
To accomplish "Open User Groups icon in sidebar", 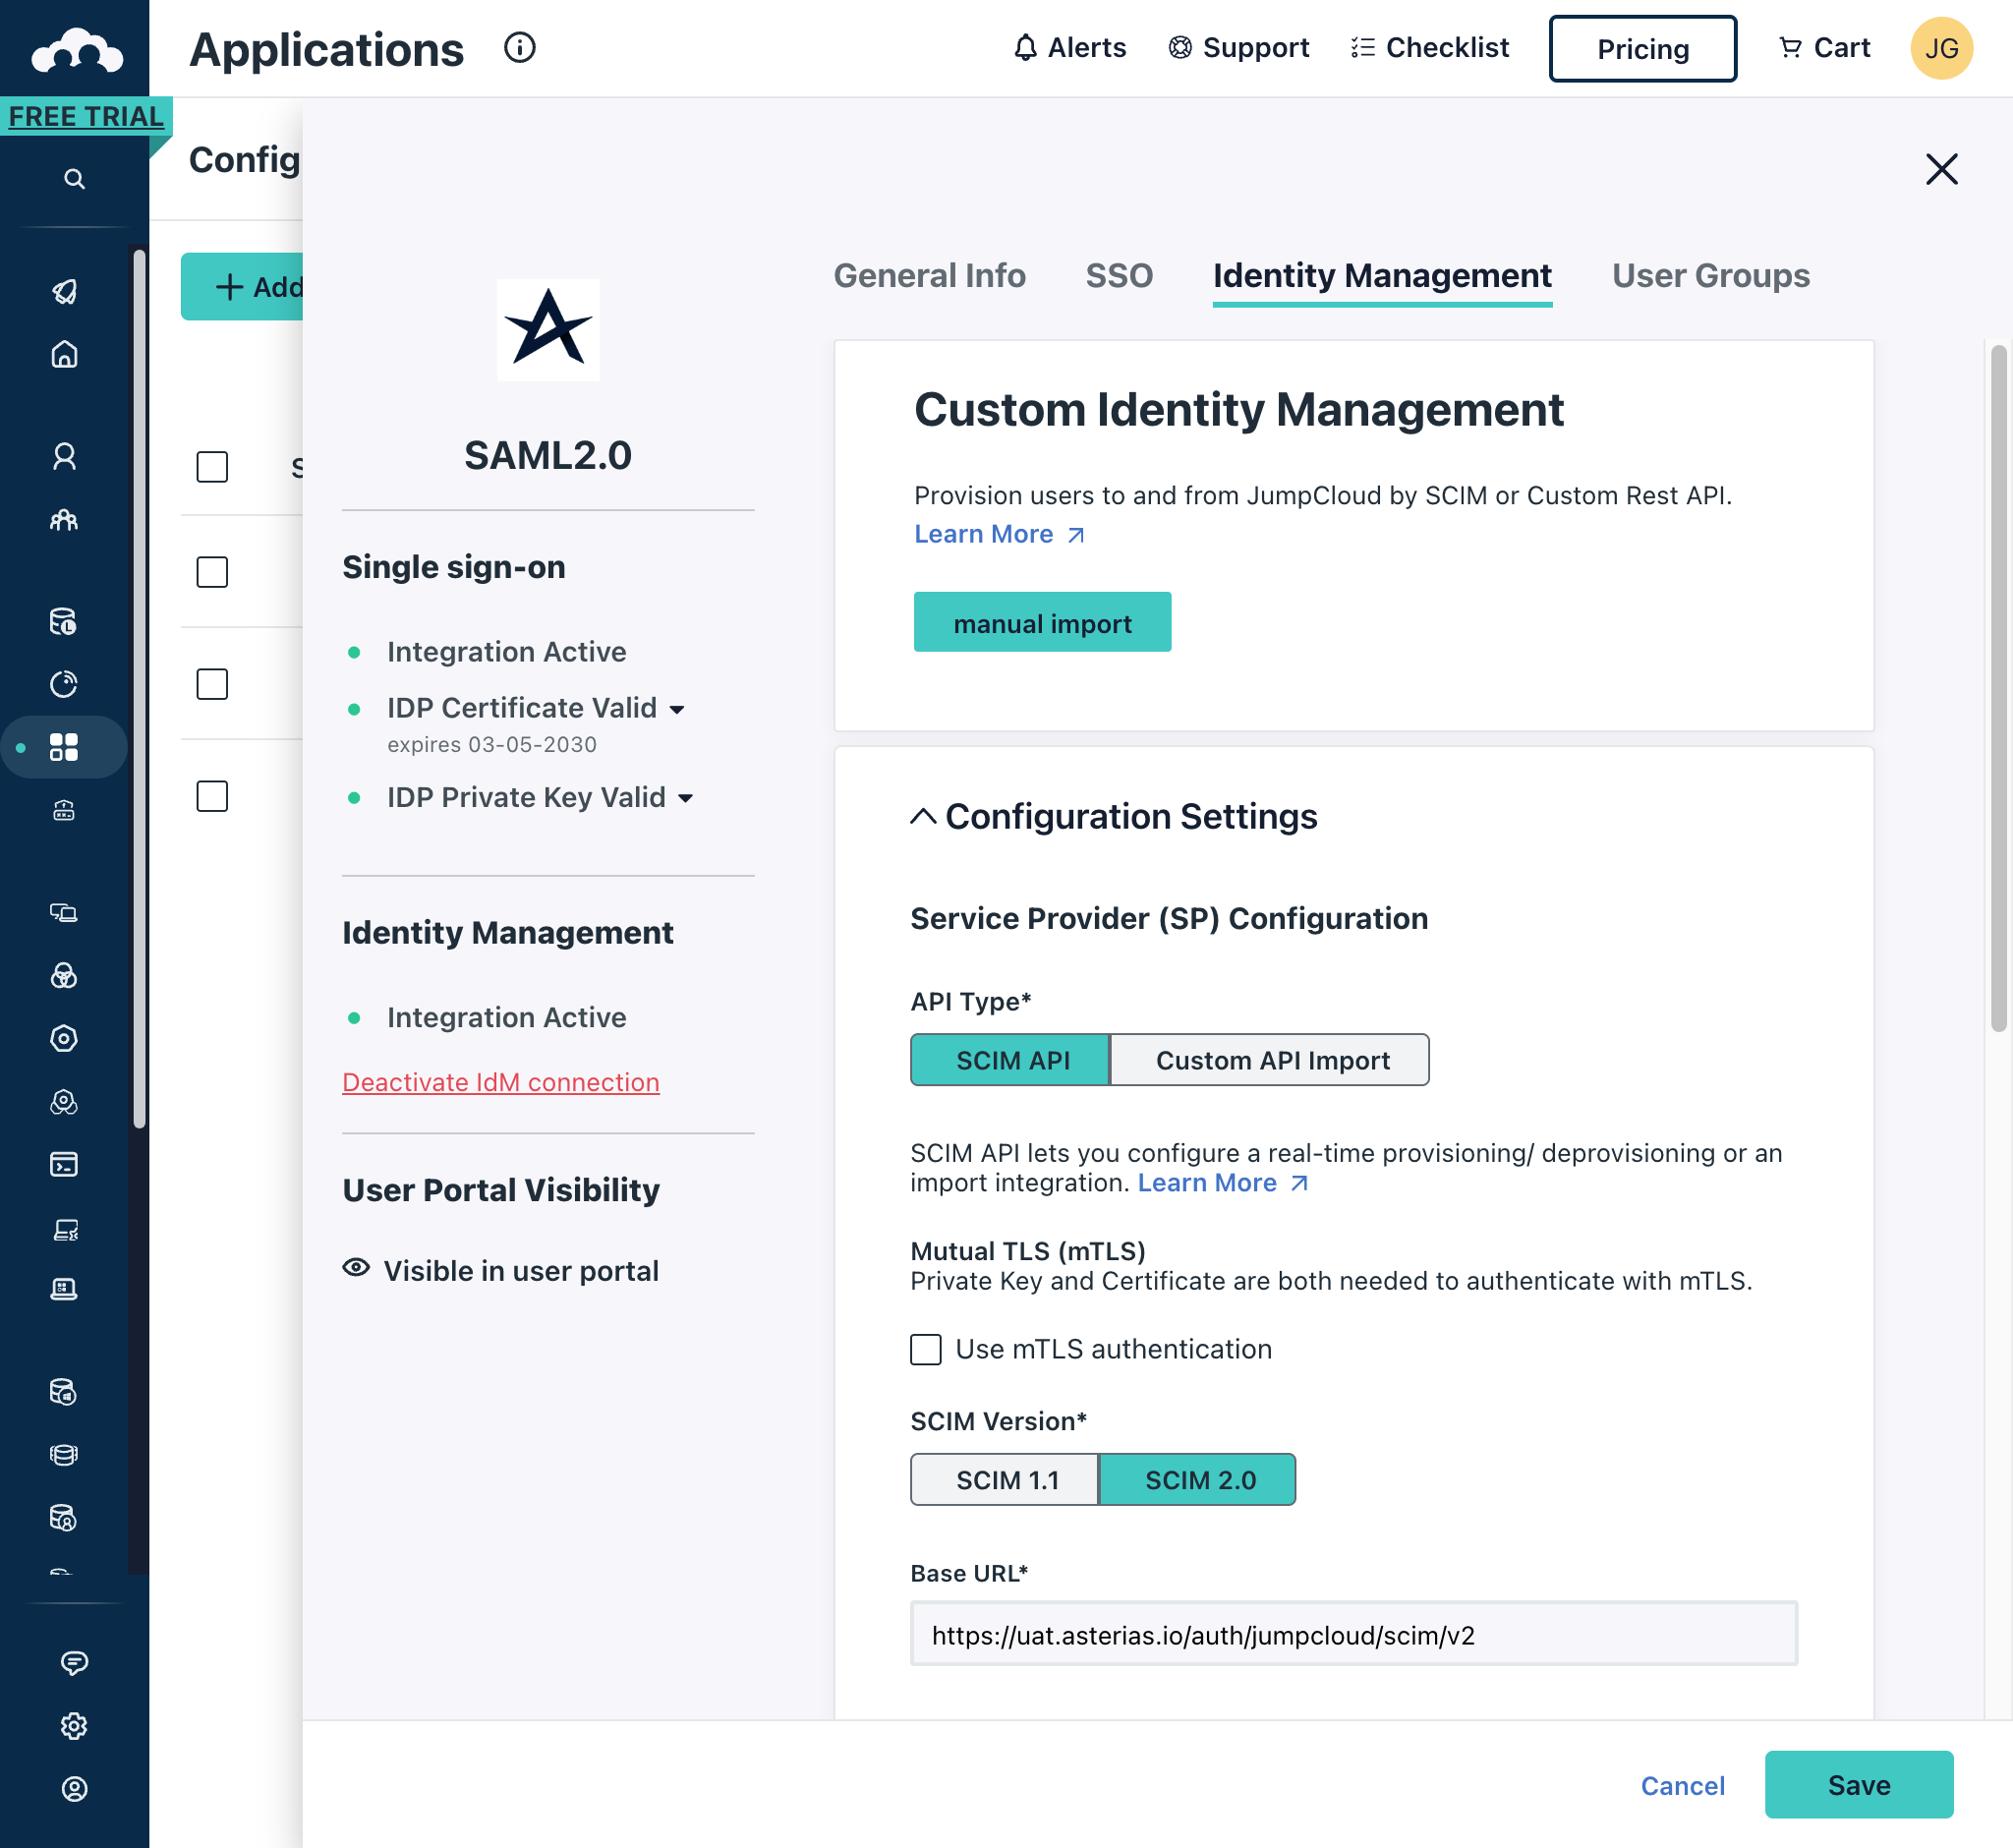I will click(64, 520).
